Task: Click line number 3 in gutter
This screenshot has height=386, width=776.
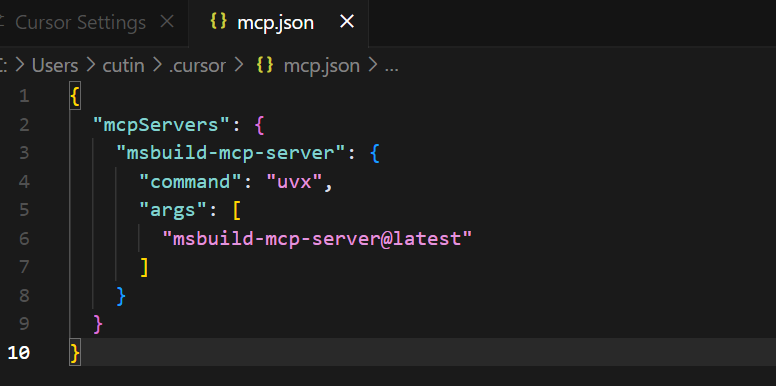Action: click(x=24, y=153)
